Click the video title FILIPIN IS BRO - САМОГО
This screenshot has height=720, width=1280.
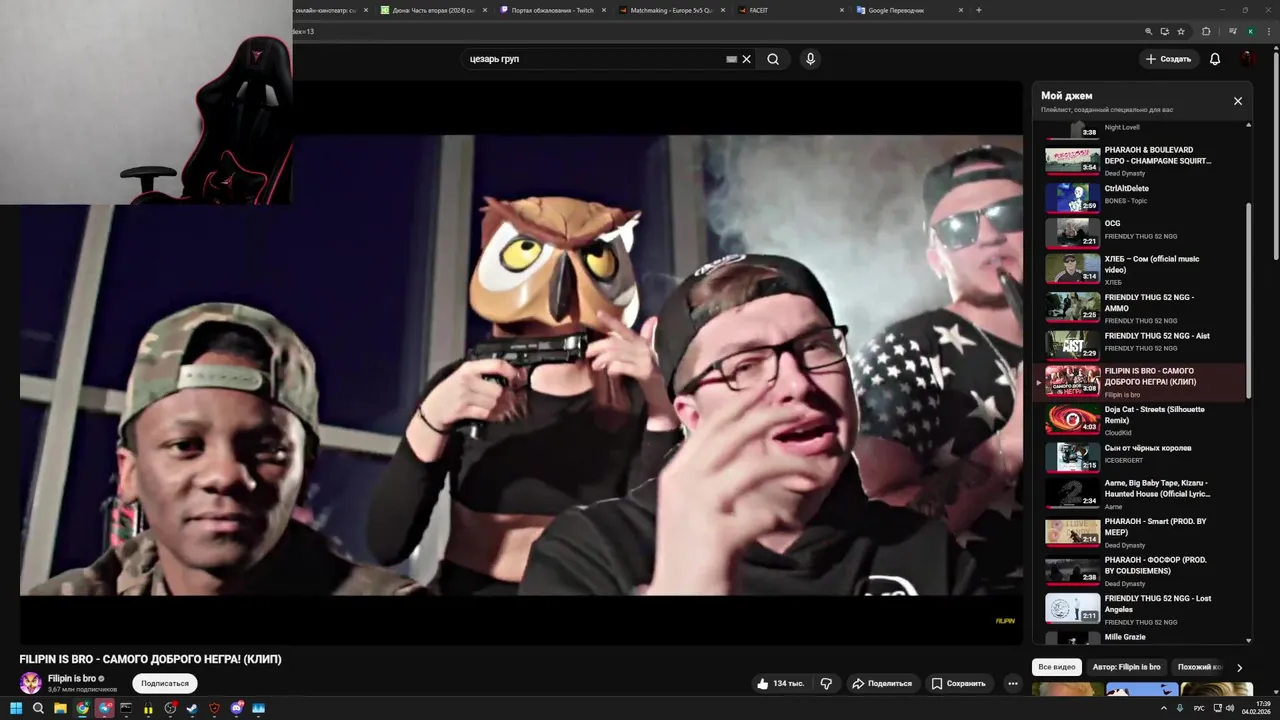click(x=150, y=659)
